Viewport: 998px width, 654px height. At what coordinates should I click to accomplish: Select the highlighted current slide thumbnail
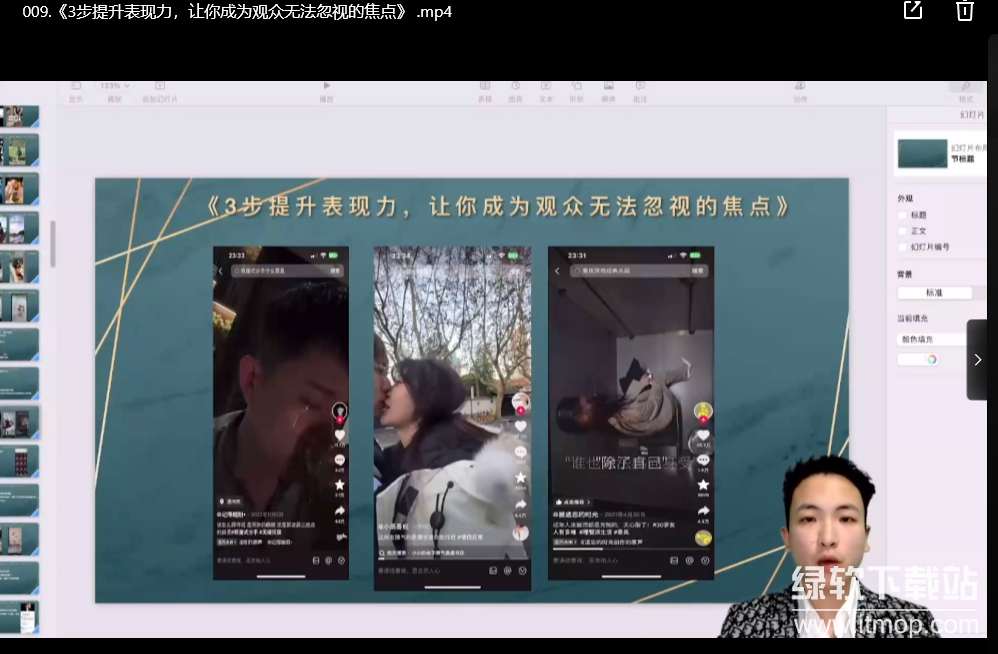(19, 423)
